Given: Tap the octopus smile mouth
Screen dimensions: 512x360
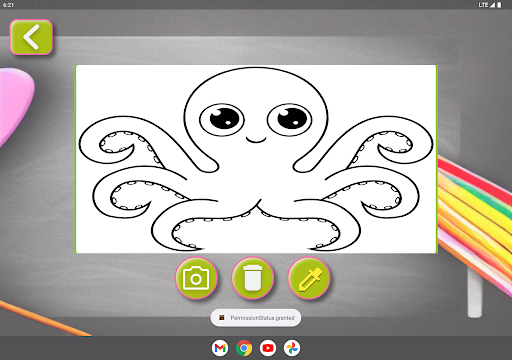Looking at the screenshot, I should point(256,139).
